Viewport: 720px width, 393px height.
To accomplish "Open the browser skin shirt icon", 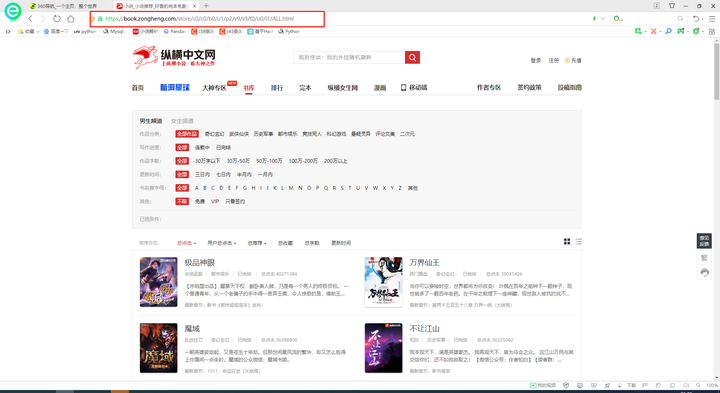I will click(672, 6).
